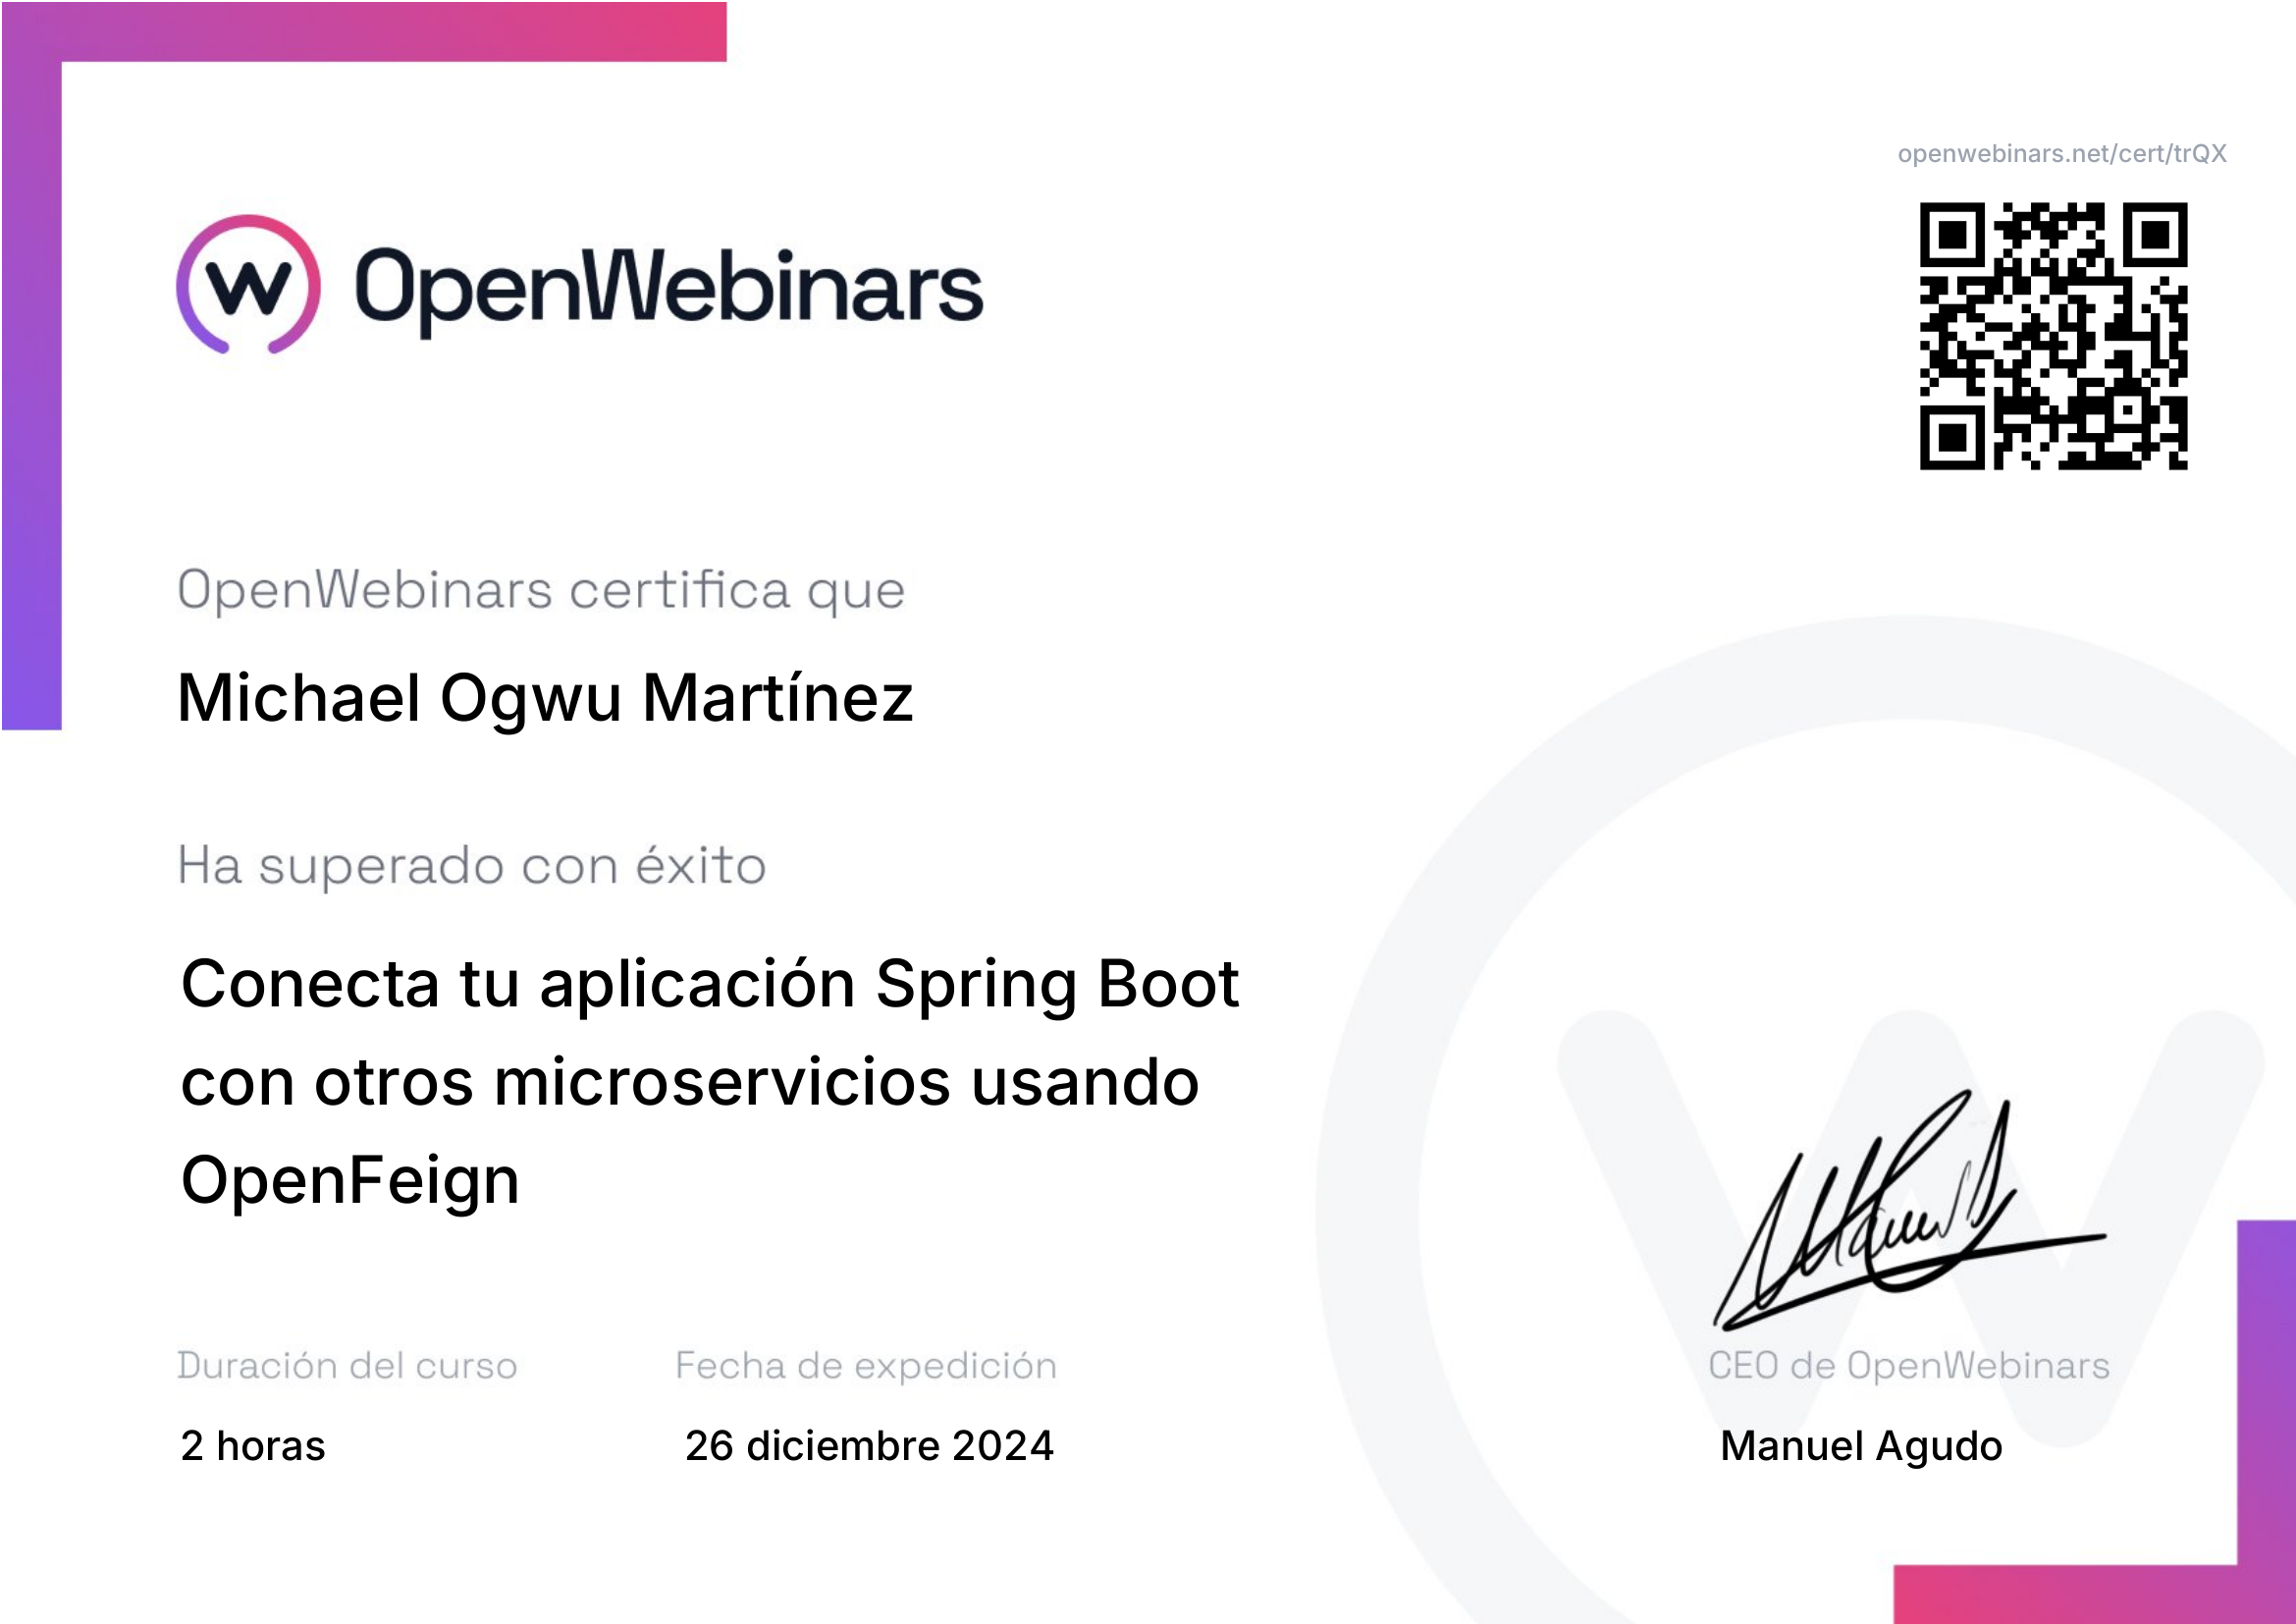The width and height of the screenshot is (2296, 1624).
Task: Select the text "OpenWebinars certifica que"
Action: point(542,591)
